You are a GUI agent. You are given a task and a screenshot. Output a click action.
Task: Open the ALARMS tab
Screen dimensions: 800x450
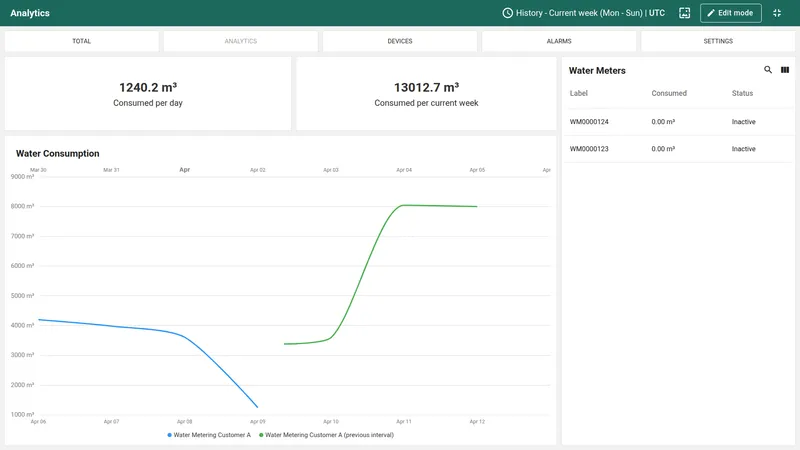tap(559, 41)
